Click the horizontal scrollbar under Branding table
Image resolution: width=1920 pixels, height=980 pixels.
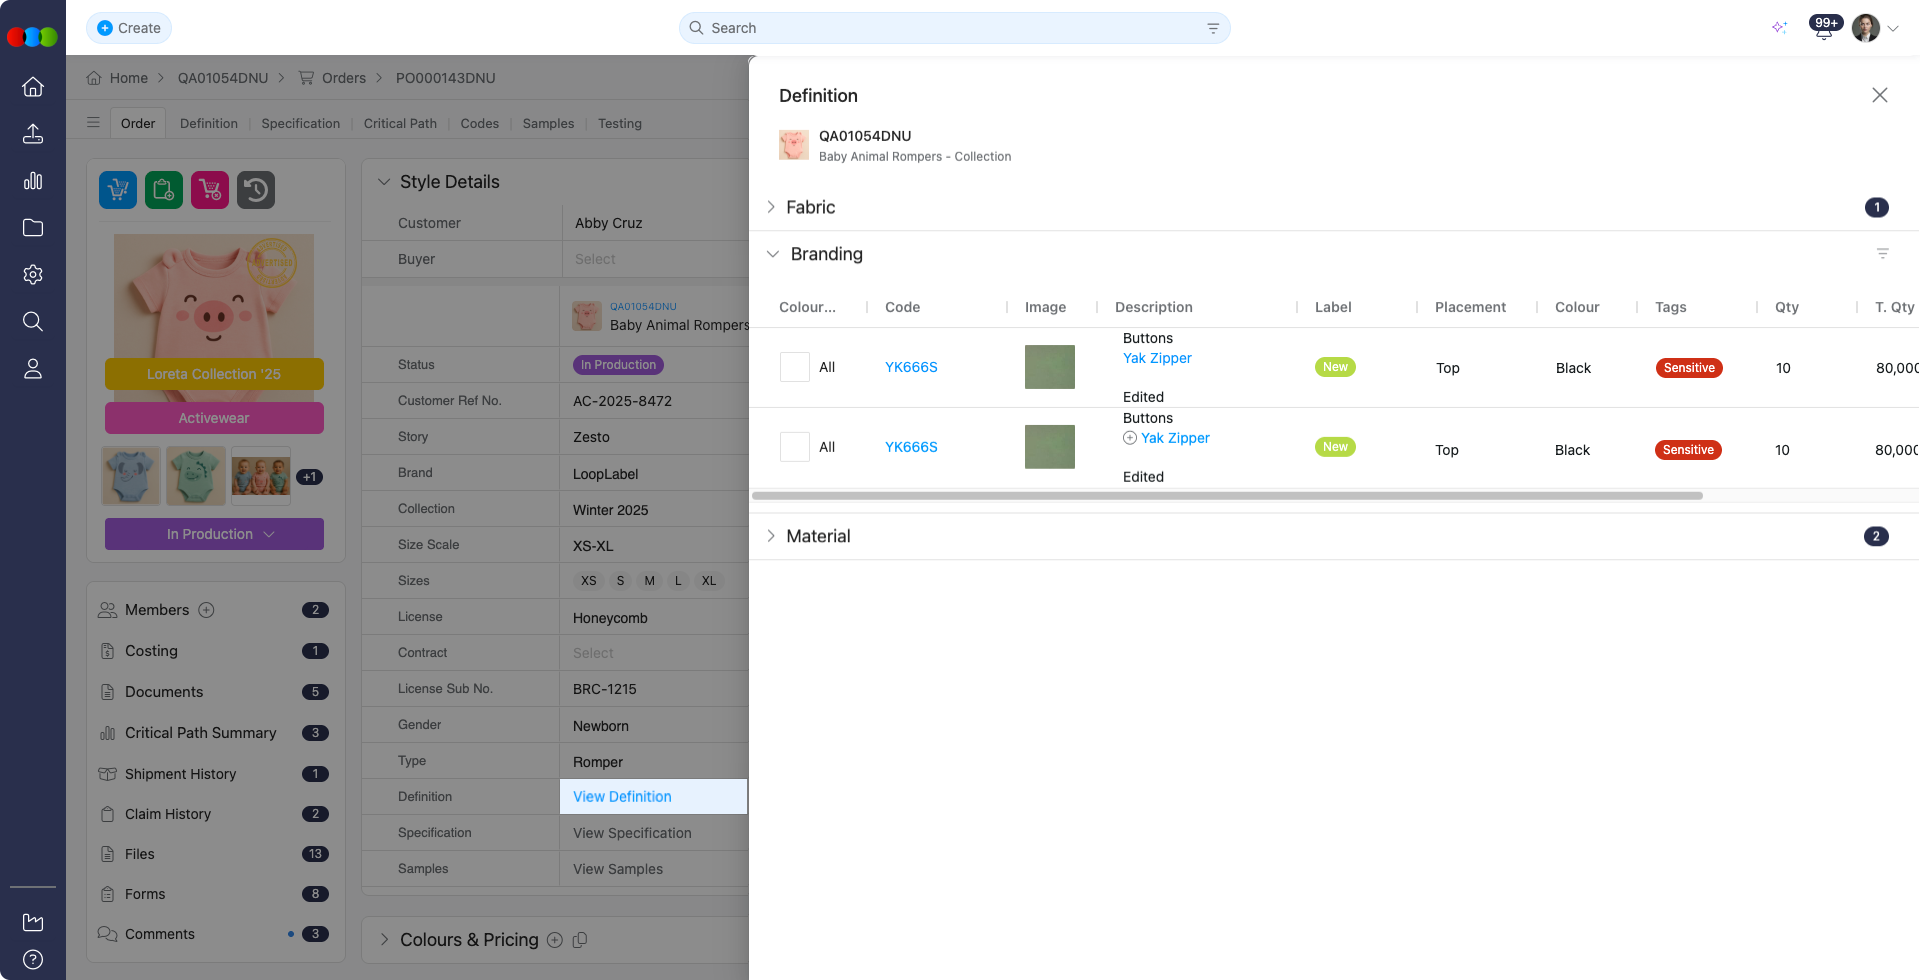tap(1227, 496)
